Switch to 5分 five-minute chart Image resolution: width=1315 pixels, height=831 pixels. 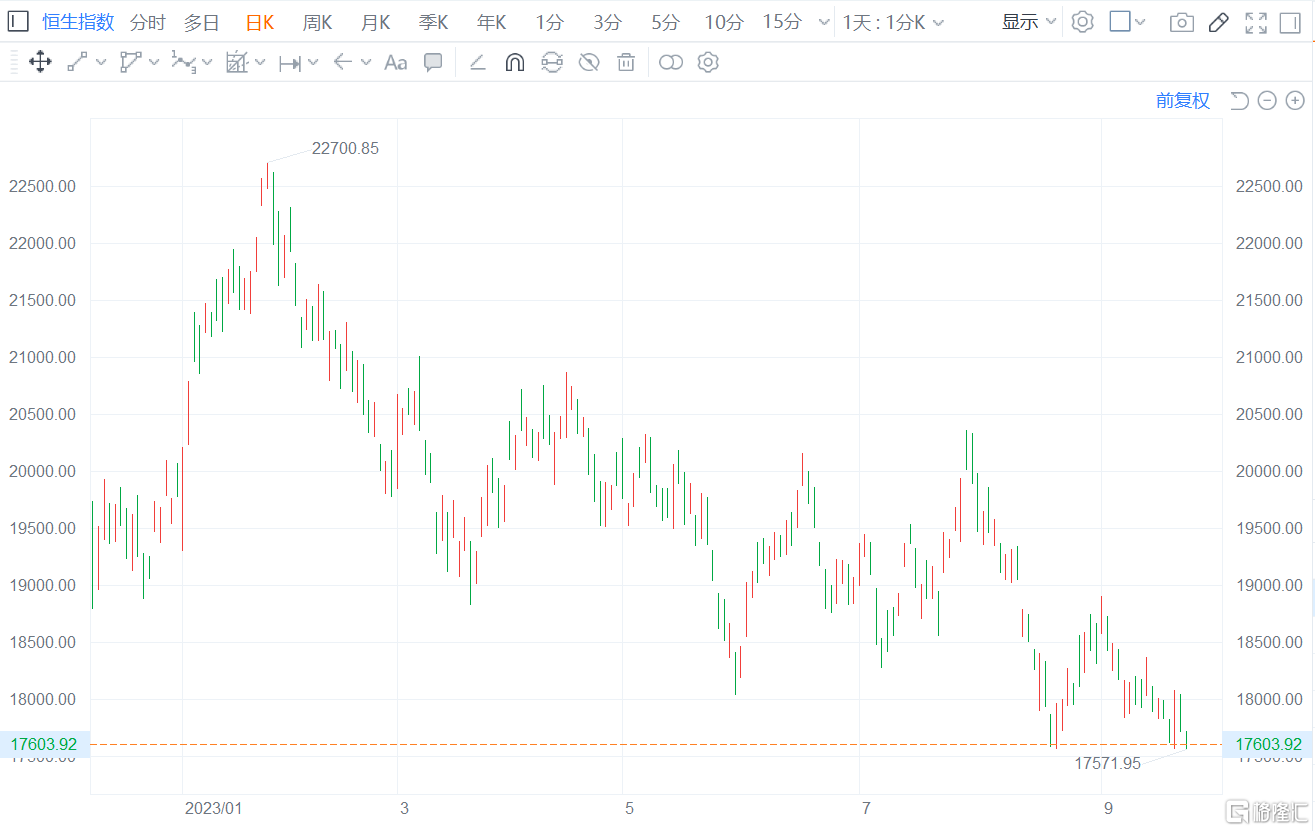coord(665,22)
